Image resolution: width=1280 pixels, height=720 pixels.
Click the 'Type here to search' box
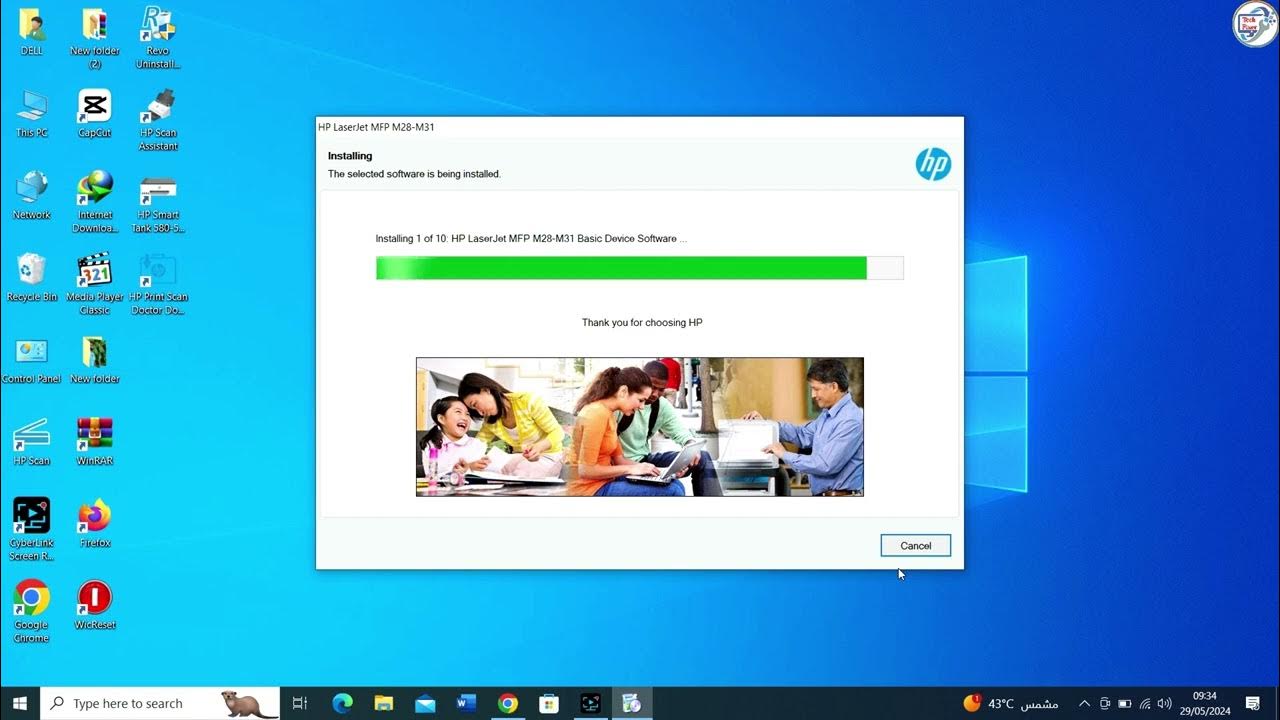(x=160, y=703)
